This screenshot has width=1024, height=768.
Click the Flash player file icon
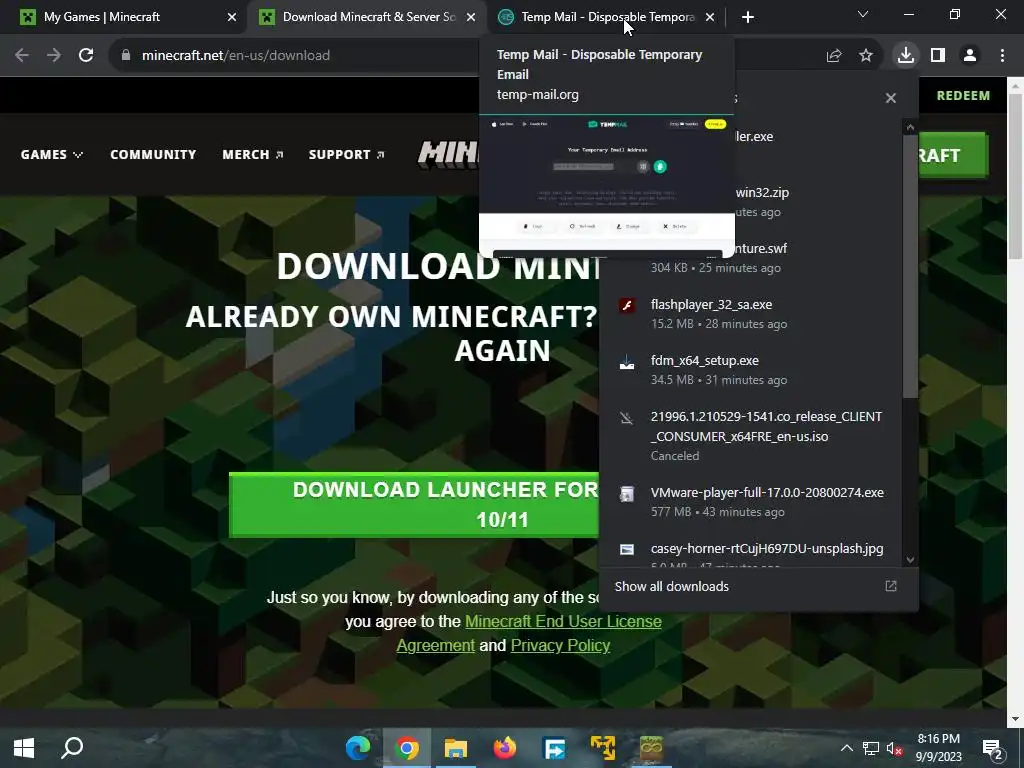627,306
